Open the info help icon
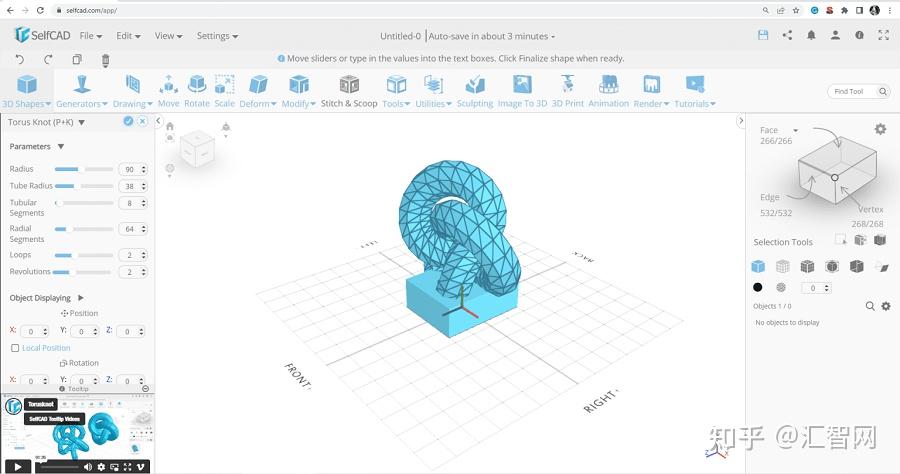This screenshot has width=900, height=474. coord(859,35)
